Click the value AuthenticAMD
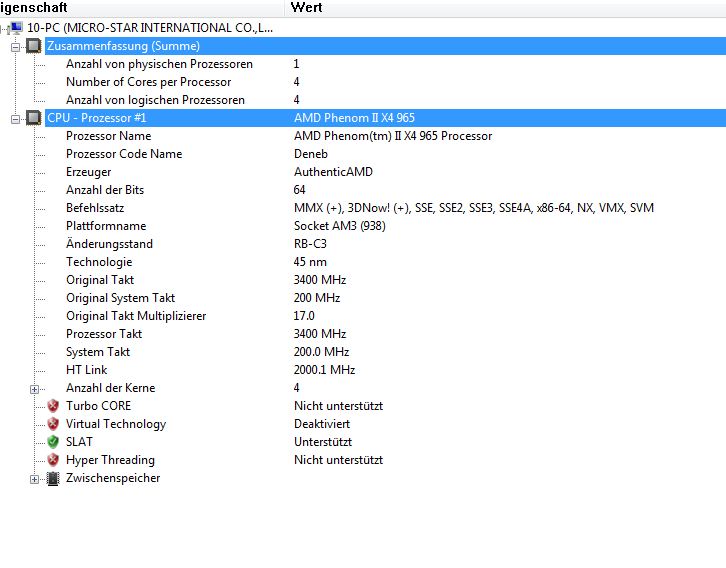This screenshot has width=726, height=568. pyautogui.click(x=333, y=172)
